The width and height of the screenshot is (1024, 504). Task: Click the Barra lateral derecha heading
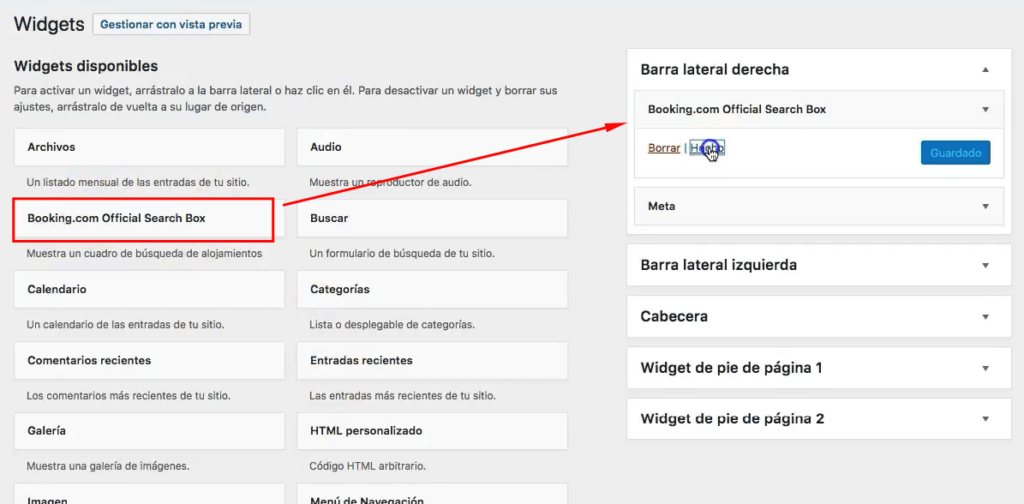(x=714, y=69)
